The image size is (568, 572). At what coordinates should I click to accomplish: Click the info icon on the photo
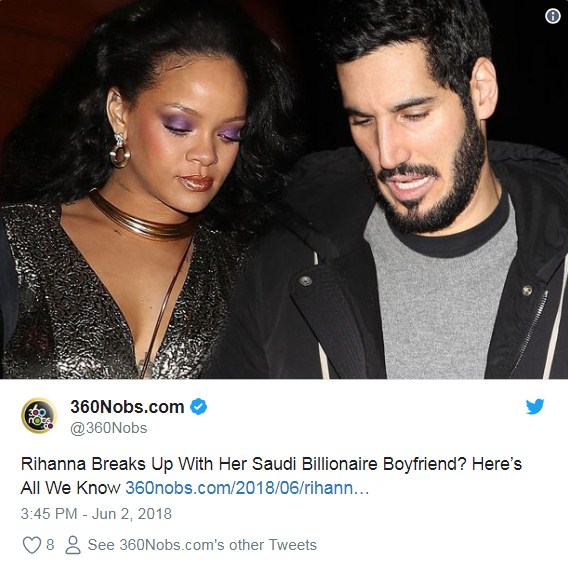[x=553, y=16]
